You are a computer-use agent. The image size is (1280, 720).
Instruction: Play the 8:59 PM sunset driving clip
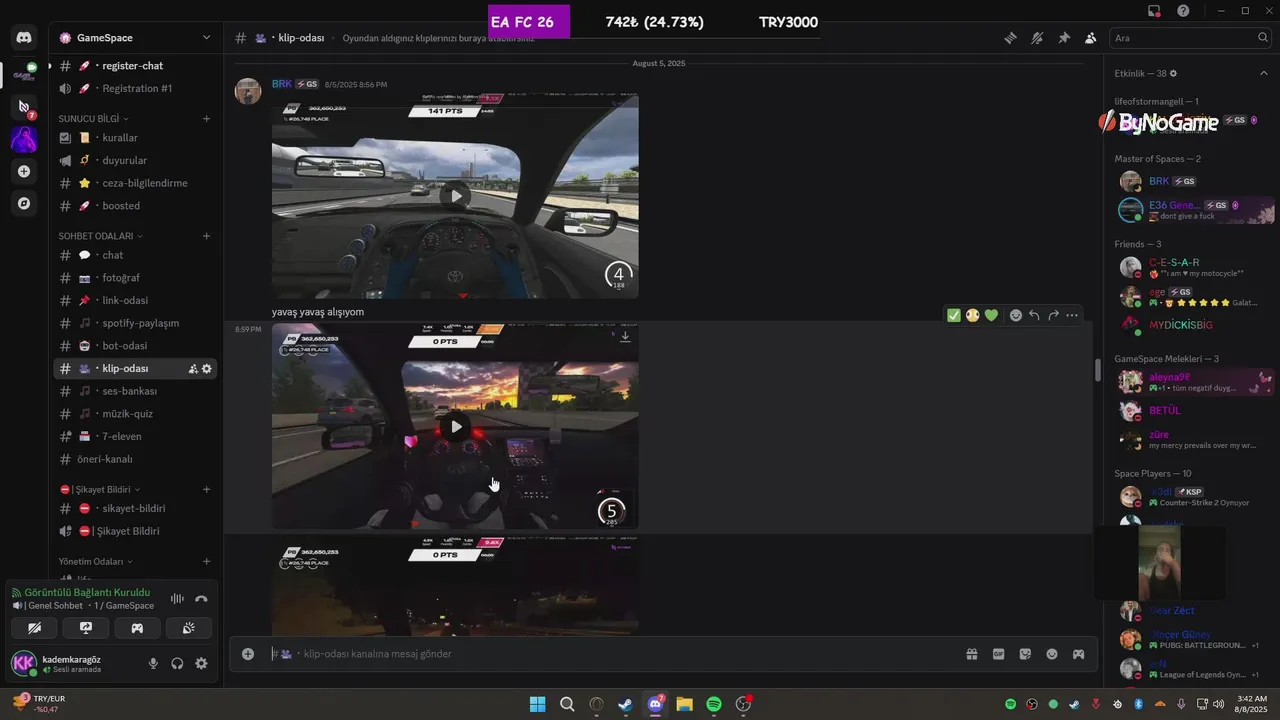coord(456,427)
